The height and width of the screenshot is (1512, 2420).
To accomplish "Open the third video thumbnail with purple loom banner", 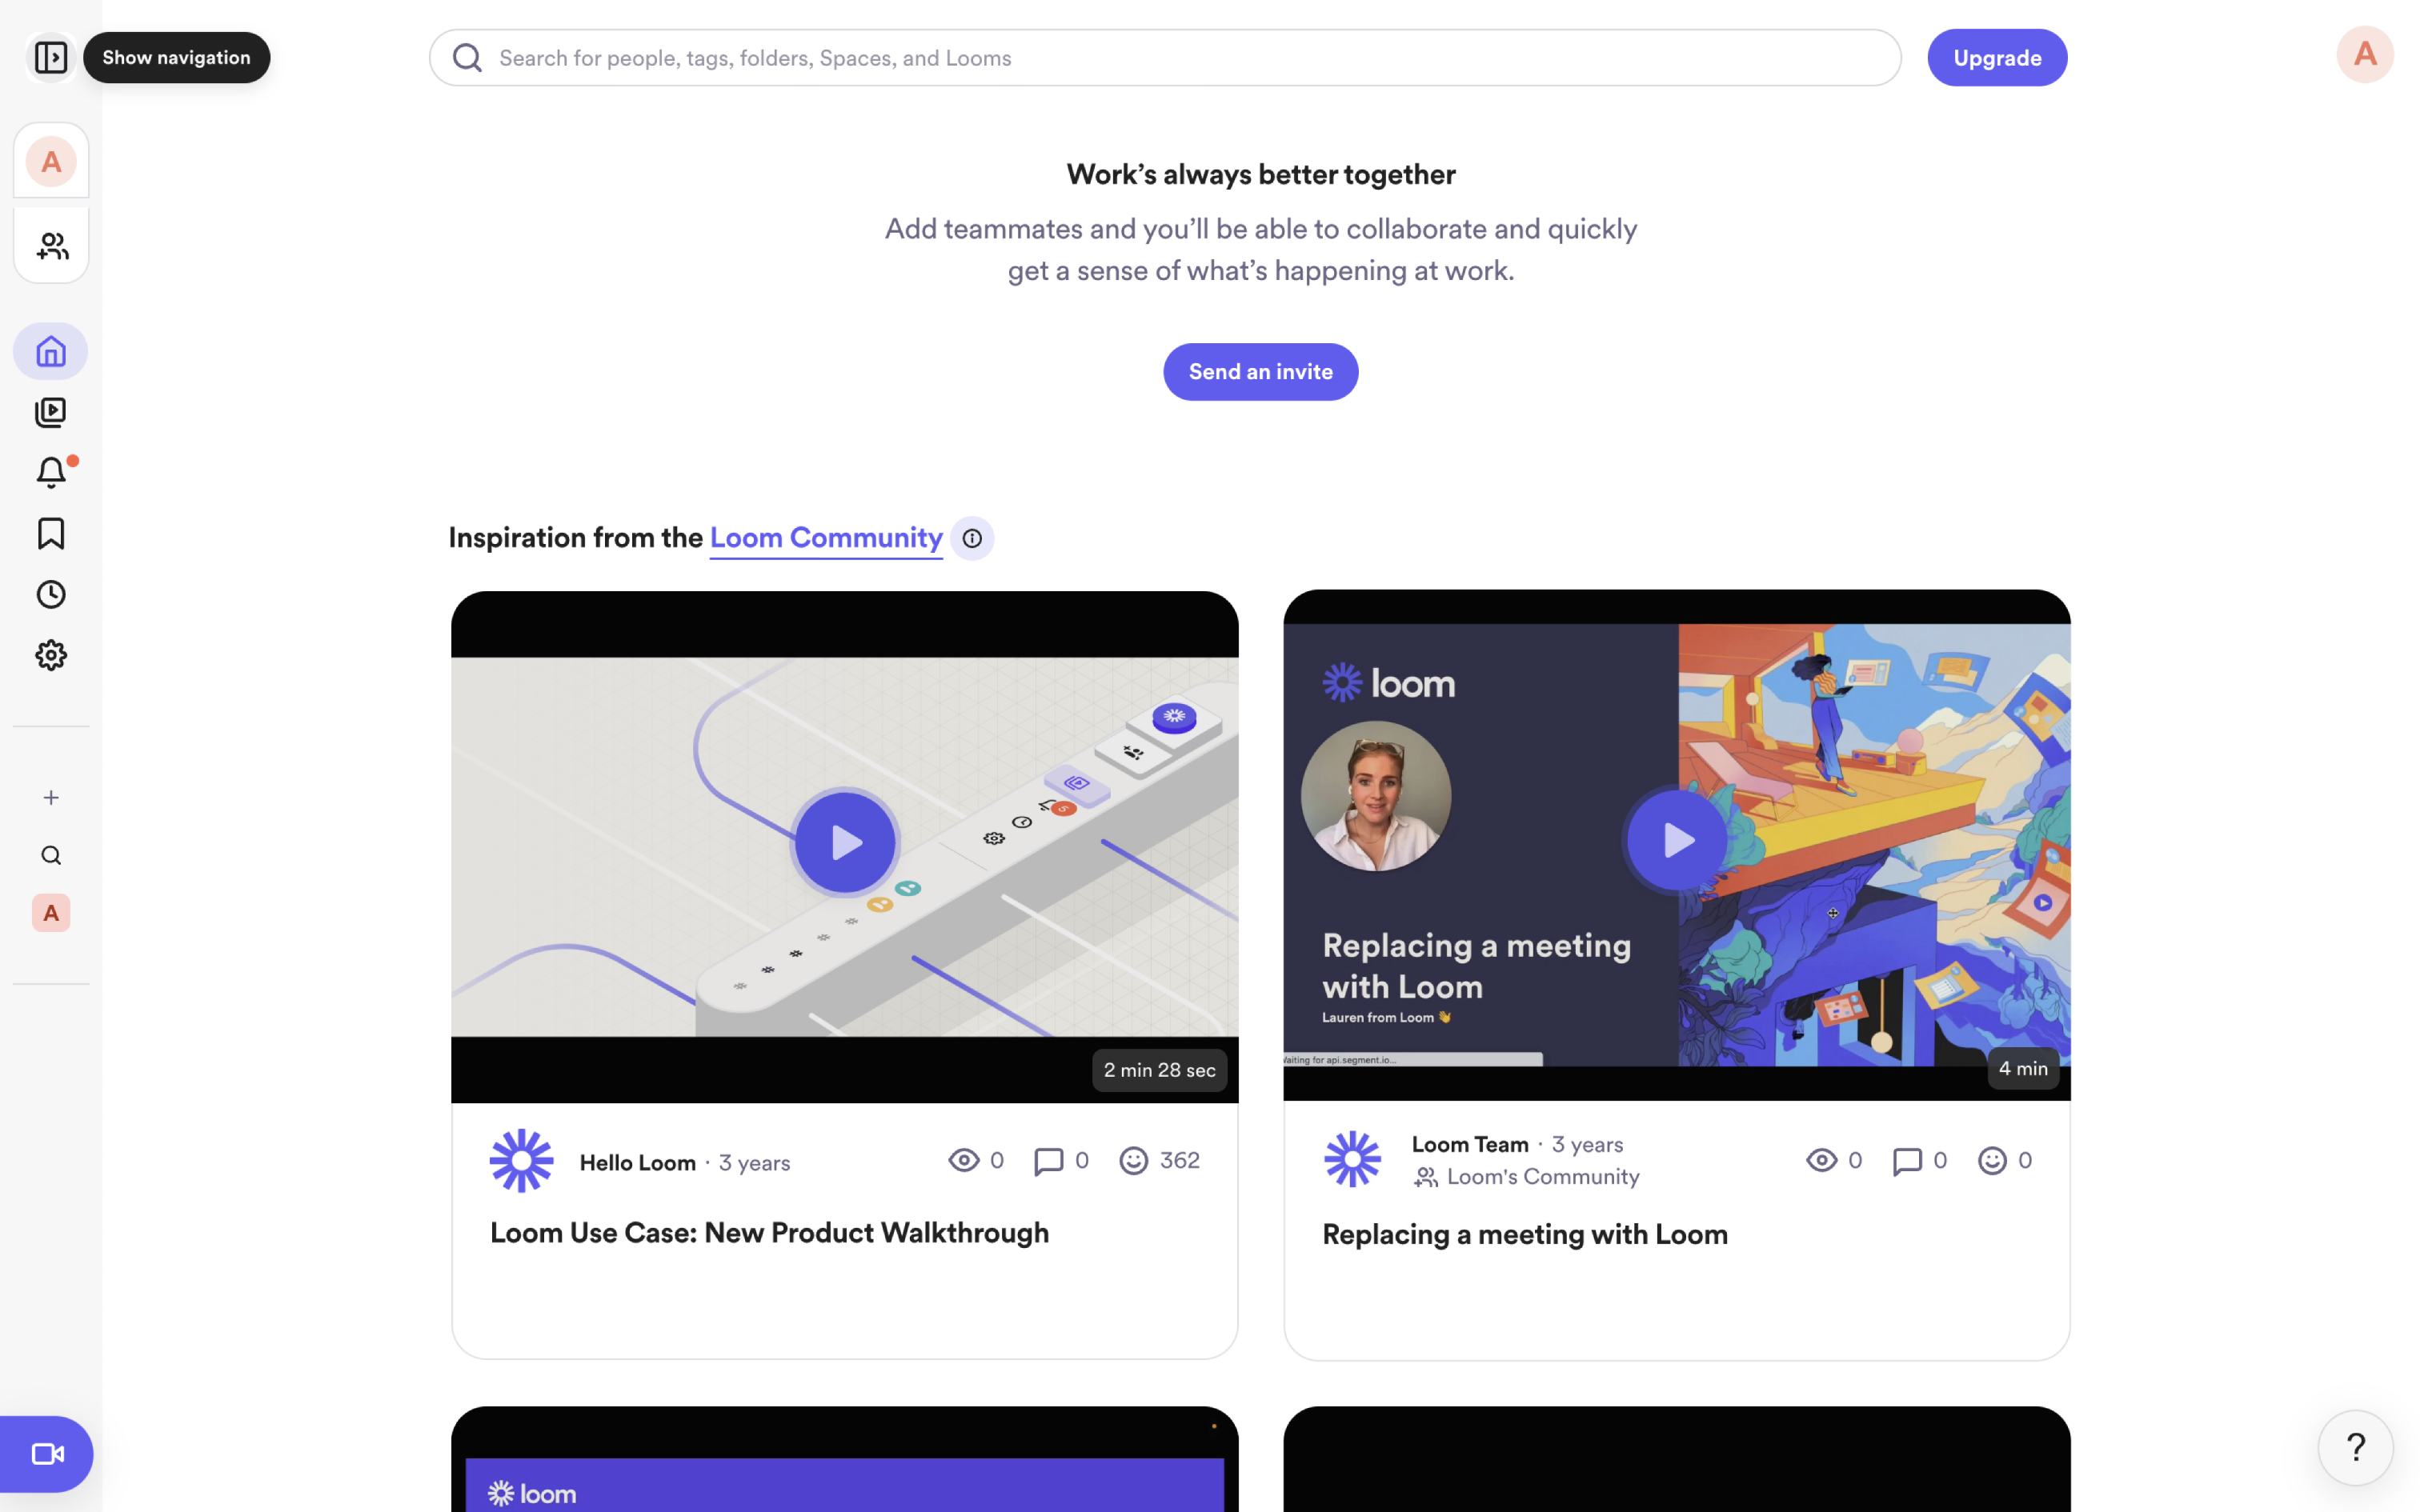I will [844, 1459].
